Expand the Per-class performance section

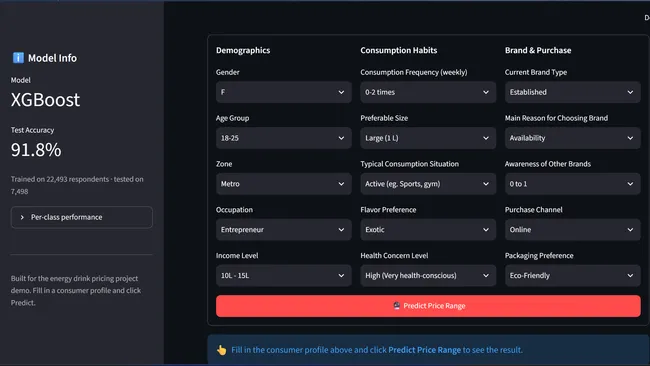pyautogui.click(x=82, y=217)
